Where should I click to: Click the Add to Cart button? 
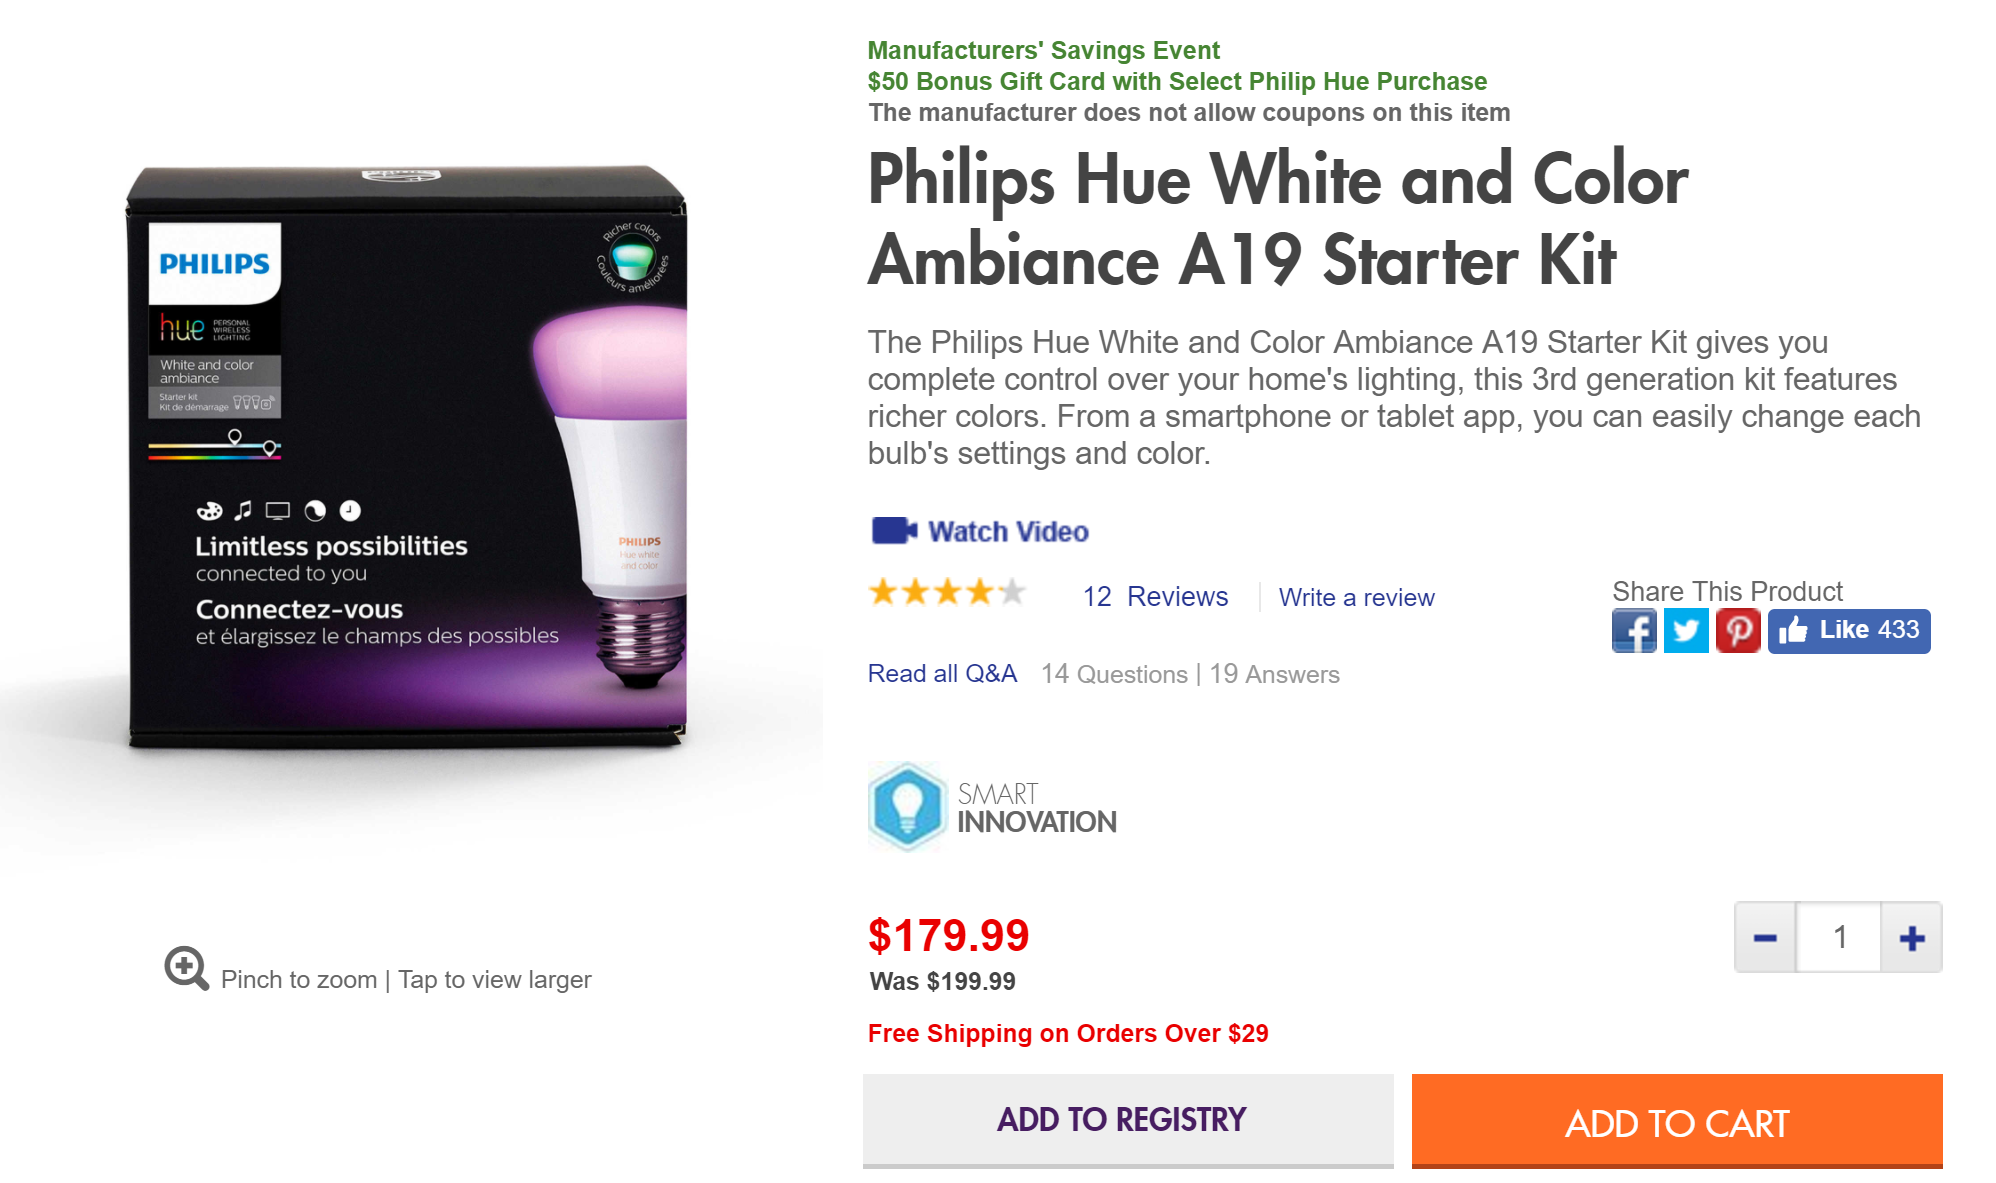[x=1677, y=1121]
